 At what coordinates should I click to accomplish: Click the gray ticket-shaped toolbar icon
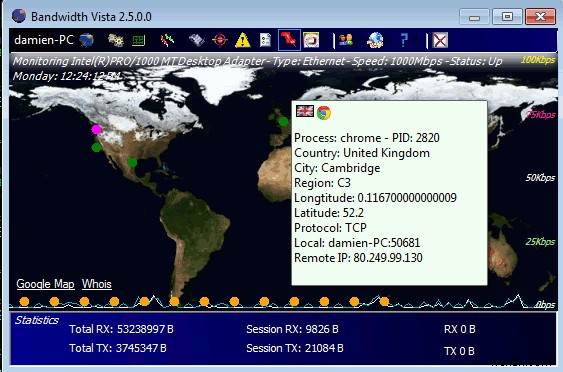click(x=197, y=40)
